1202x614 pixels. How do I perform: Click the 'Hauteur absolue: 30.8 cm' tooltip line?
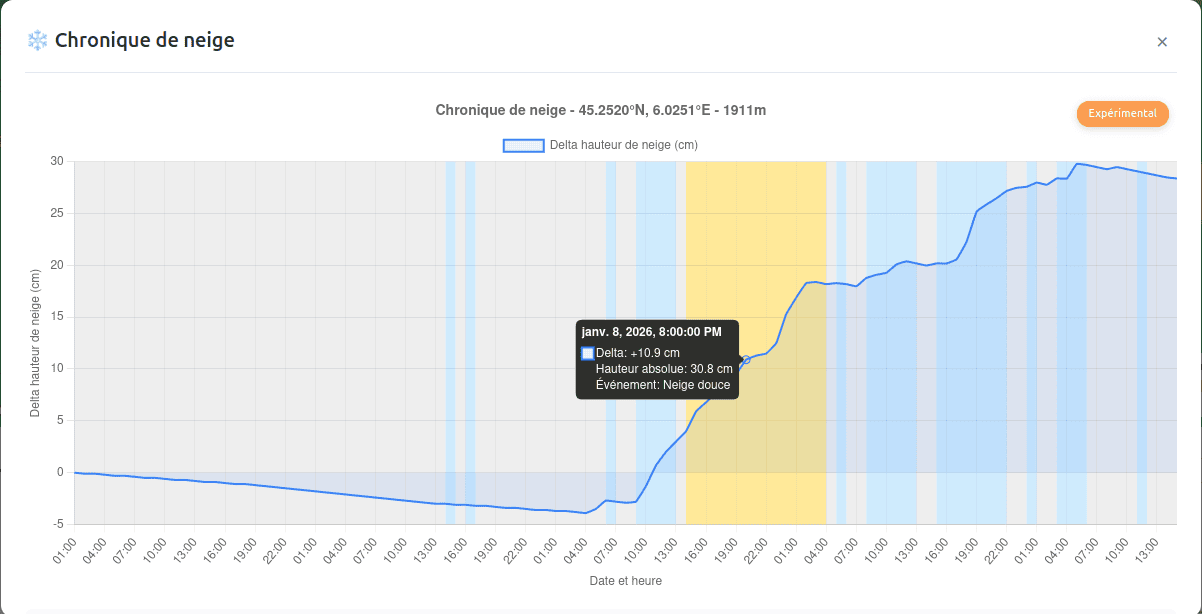pyautogui.click(x=664, y=369)
